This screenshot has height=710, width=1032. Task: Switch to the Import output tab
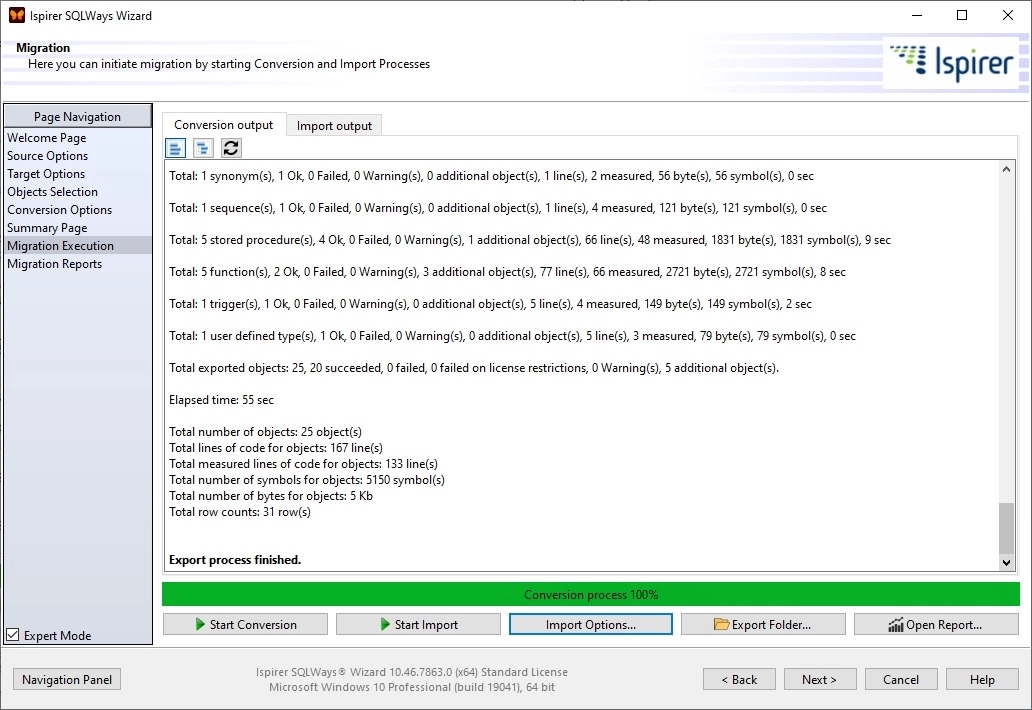click(x=334, y=124)
